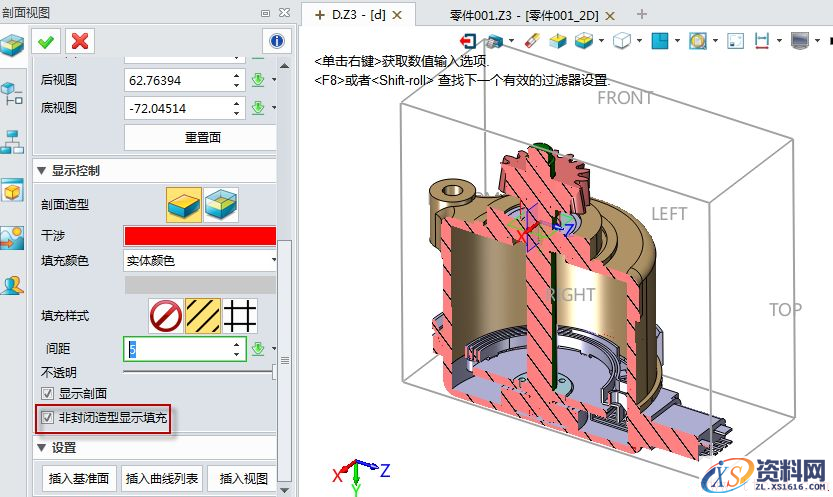This screenshot has height=497, width=833.
Task: Open dropdown arrow next to wireframe cube
Action: click(639, 41)
